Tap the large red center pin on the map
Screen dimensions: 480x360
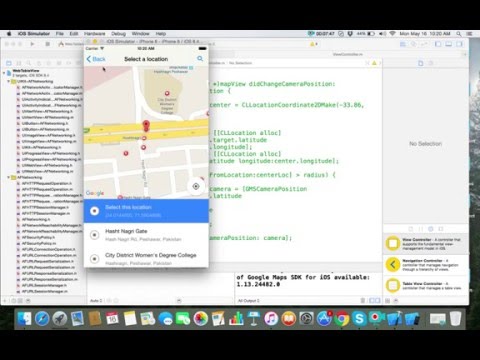pyautogui.click(x=146, y=126)
